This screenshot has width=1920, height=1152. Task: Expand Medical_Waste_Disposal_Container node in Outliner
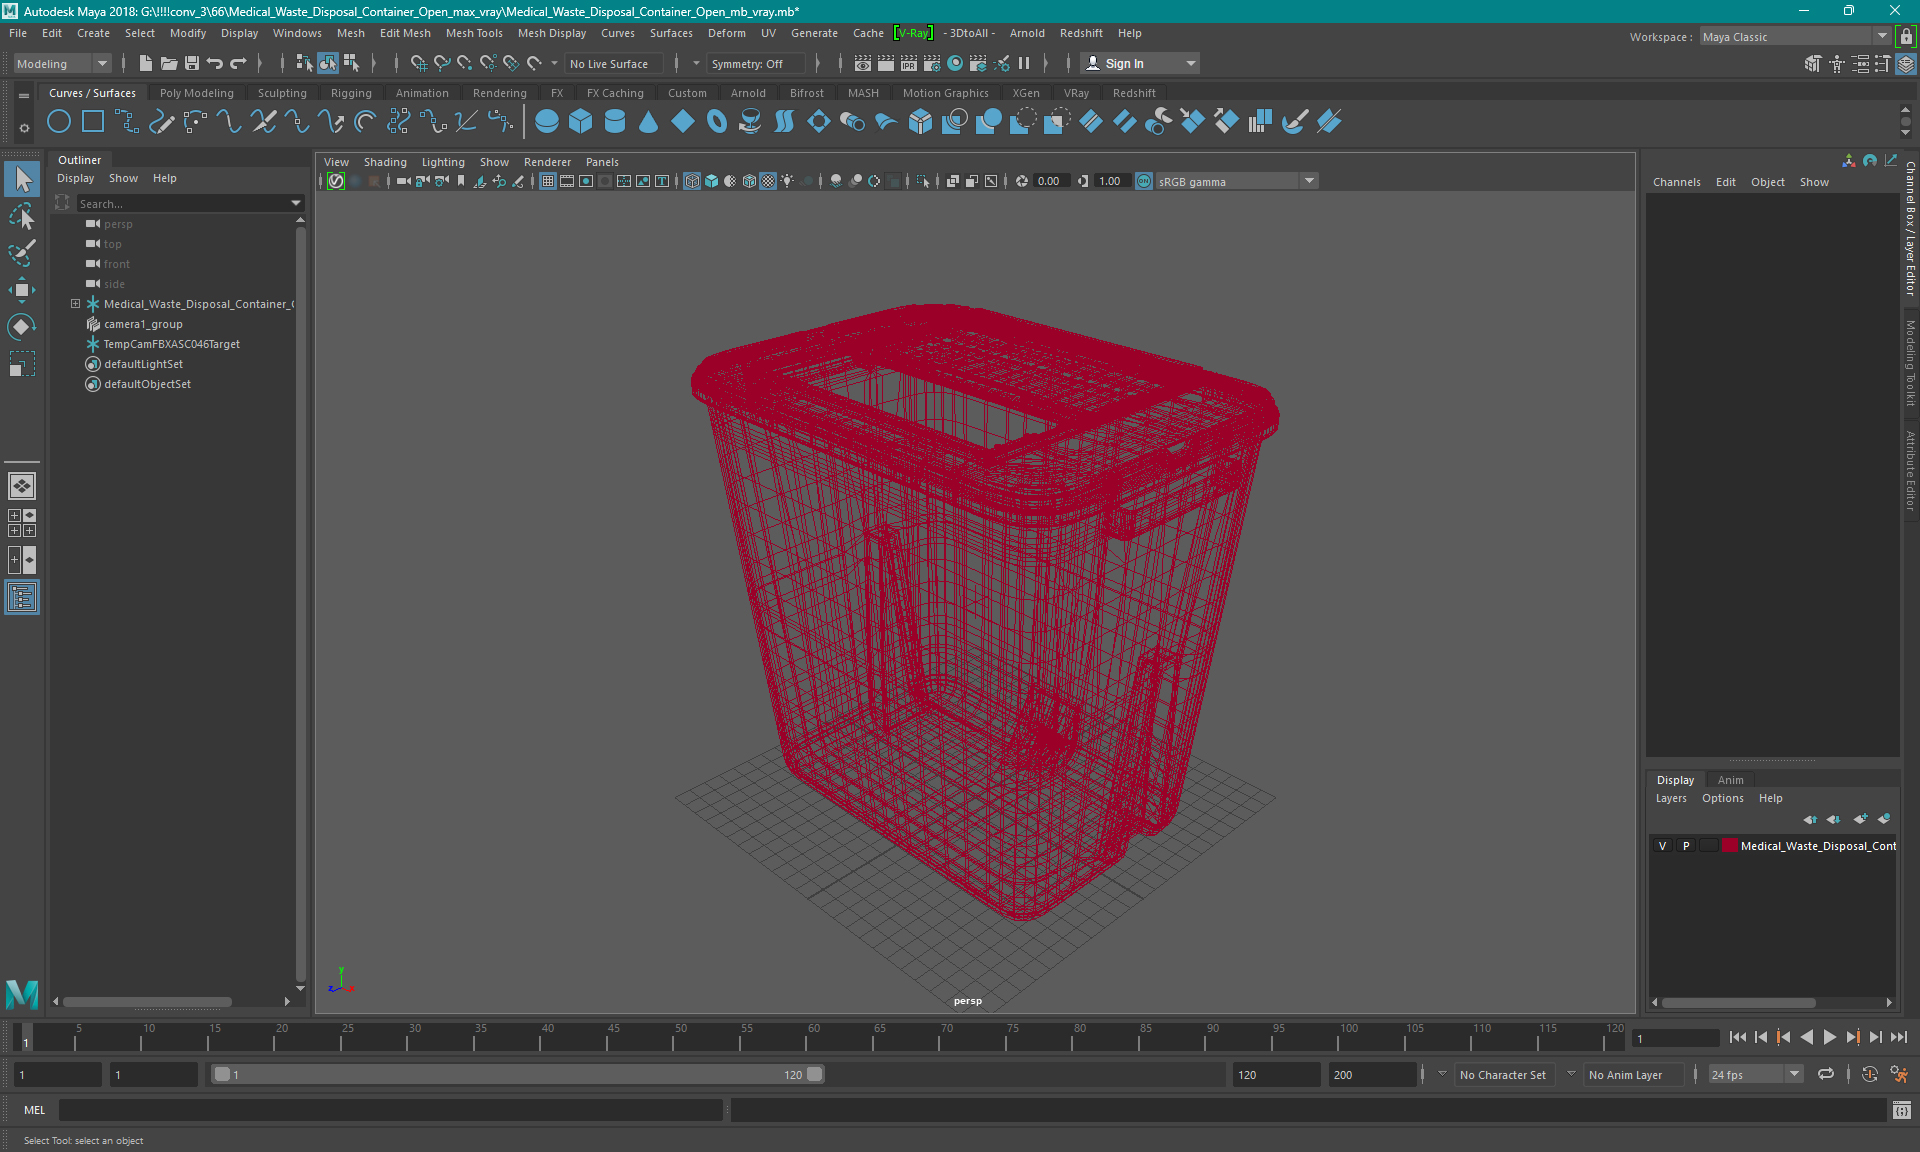[x=75, y=304]
